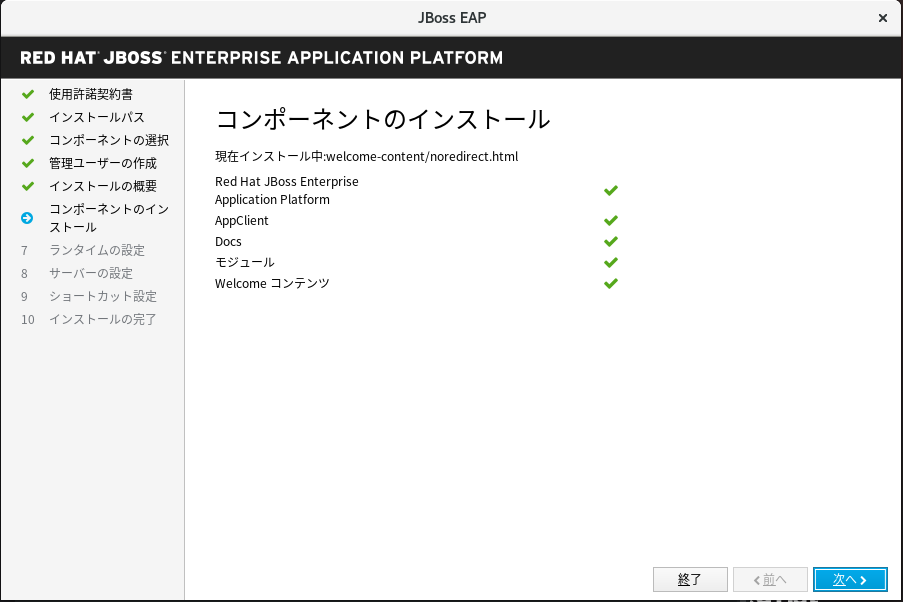This screenshot has height=602, width=903.
Task: Select the インストールの概要 step in the sidebar
Action: [103, 186]
